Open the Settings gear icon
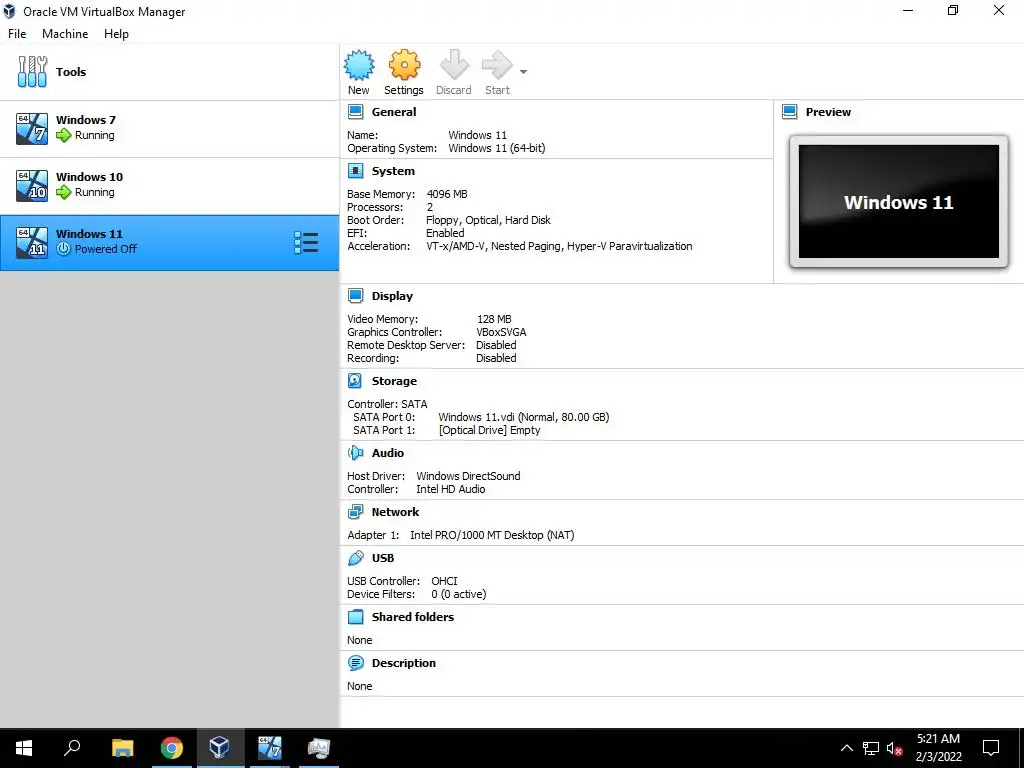 [404, 65]
